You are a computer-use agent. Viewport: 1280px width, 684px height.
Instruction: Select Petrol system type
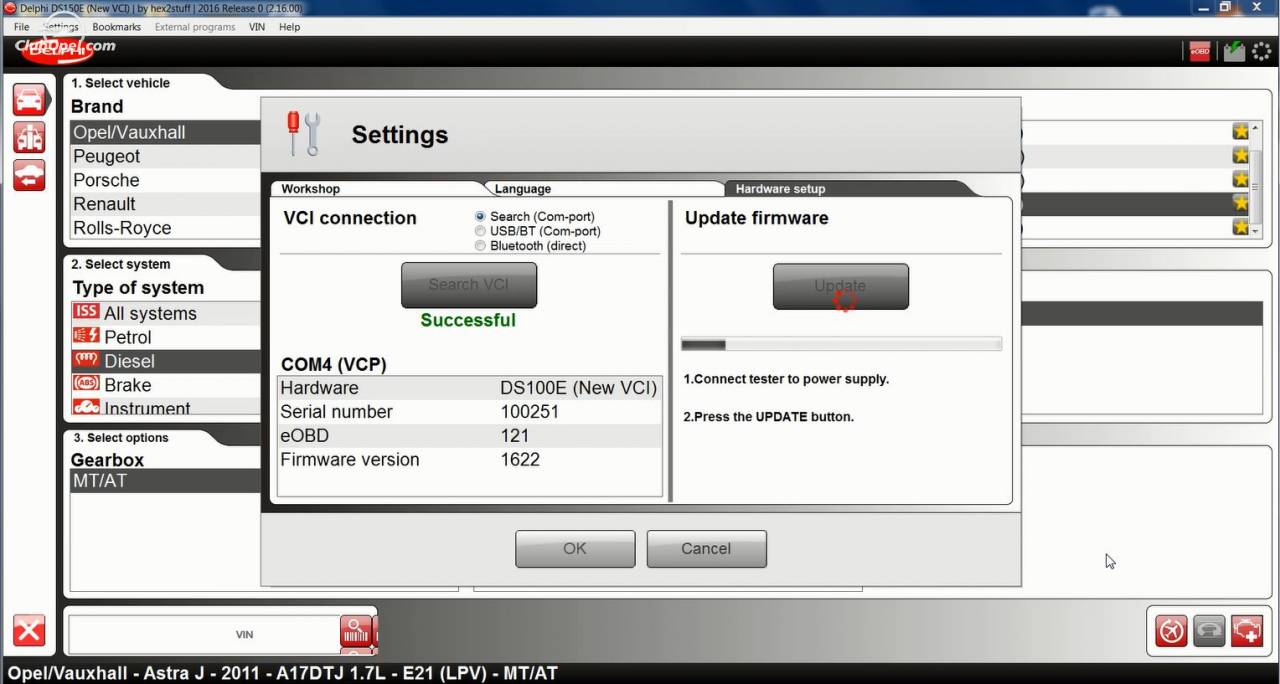click(x=165, y=337)
